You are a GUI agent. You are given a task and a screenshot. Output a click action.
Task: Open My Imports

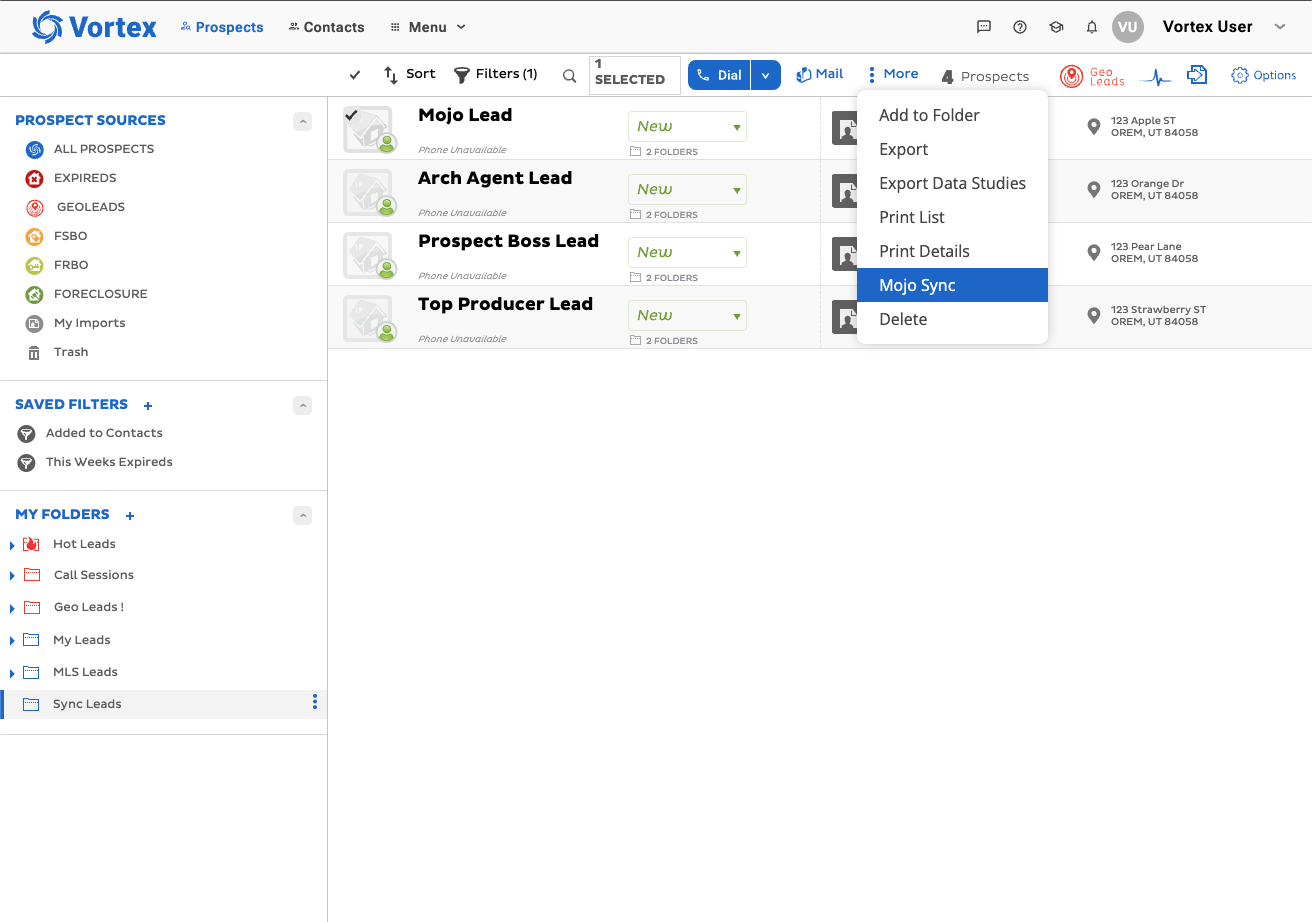click(x=76, y=323)
